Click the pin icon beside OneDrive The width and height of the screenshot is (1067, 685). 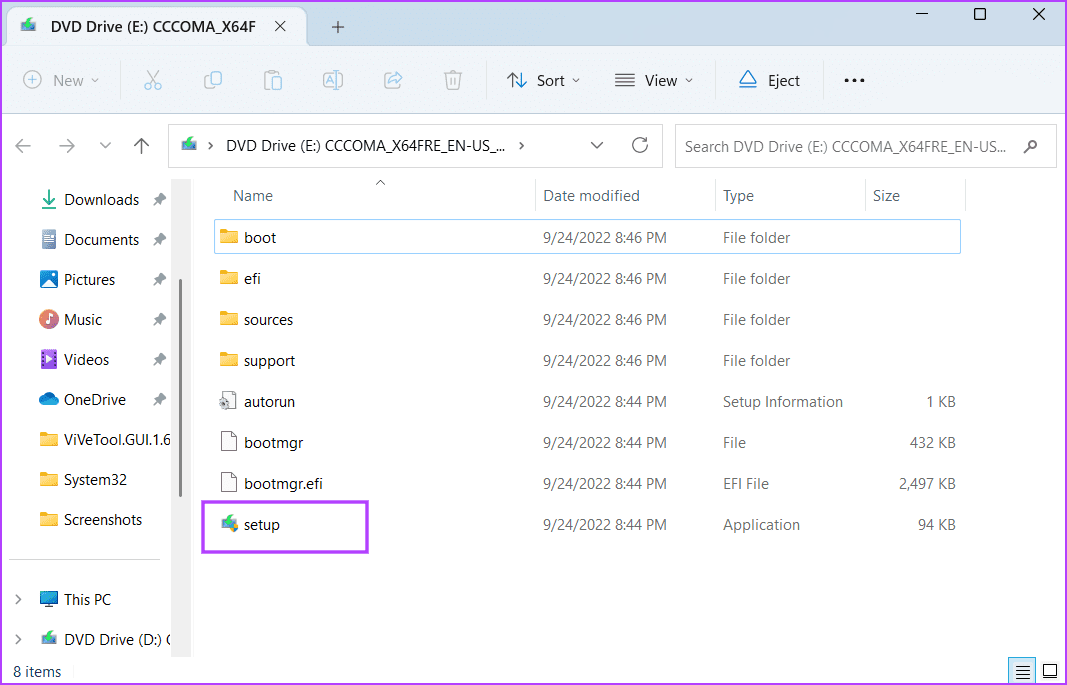(x=159, y=399)
